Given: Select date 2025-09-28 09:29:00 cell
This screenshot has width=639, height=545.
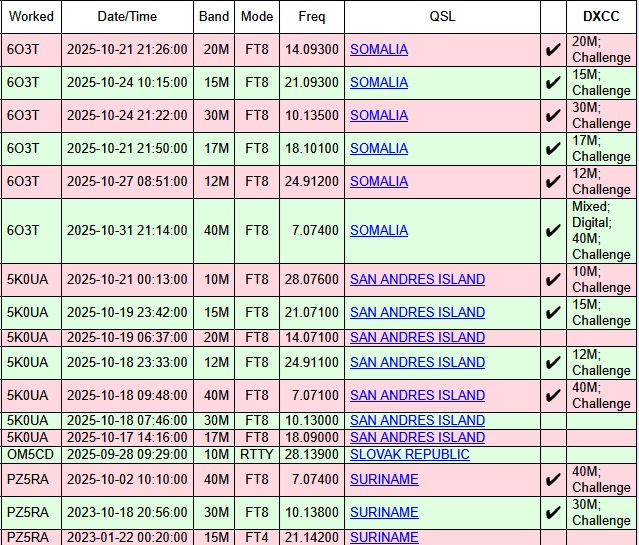Looking at the screenshot, I should (x=127, y=455).
